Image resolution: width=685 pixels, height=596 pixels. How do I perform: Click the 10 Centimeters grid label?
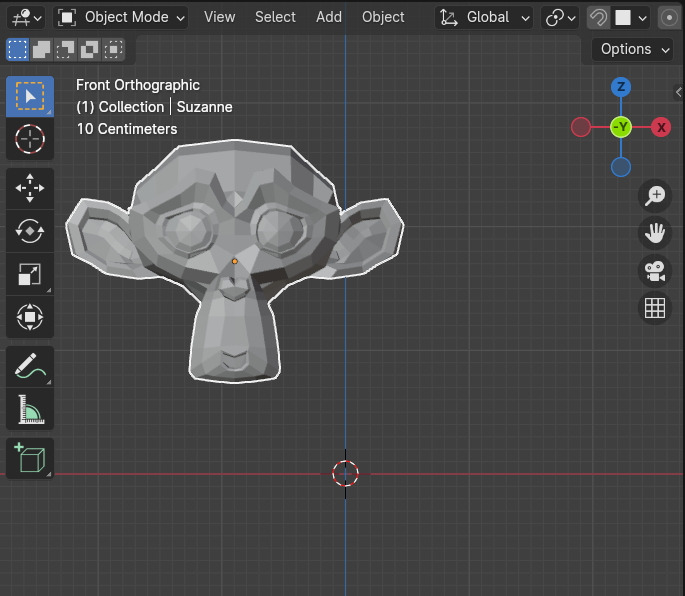click(x=127, y=129)
